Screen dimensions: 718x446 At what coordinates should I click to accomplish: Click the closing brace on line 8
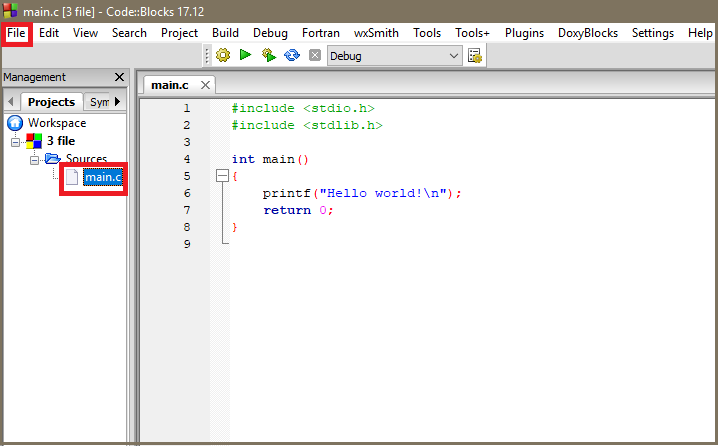234,227
